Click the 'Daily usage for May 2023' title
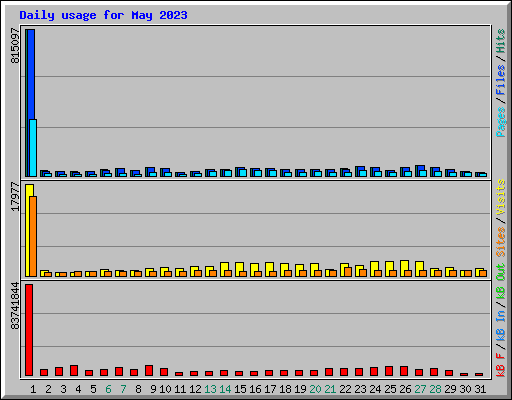This screenshot has height=400, width=512. (x=103, y=15)
